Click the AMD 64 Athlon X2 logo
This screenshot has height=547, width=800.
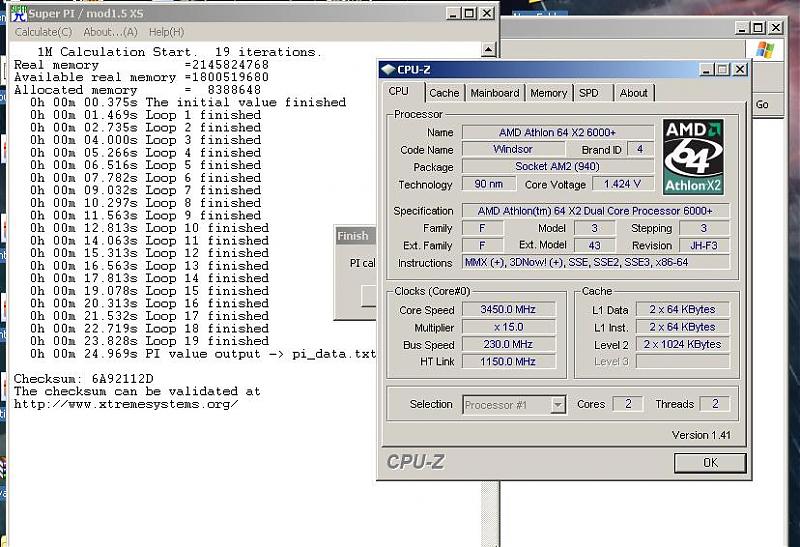(x=693, y=157)
